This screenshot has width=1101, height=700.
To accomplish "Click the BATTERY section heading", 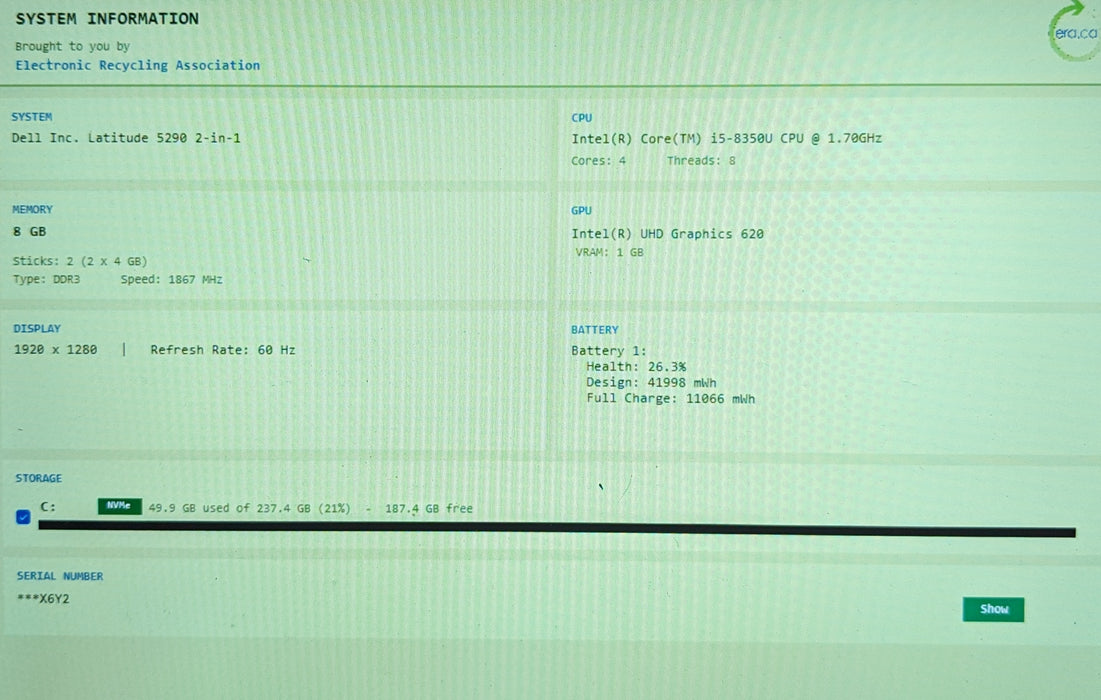I will coord(595,330).
